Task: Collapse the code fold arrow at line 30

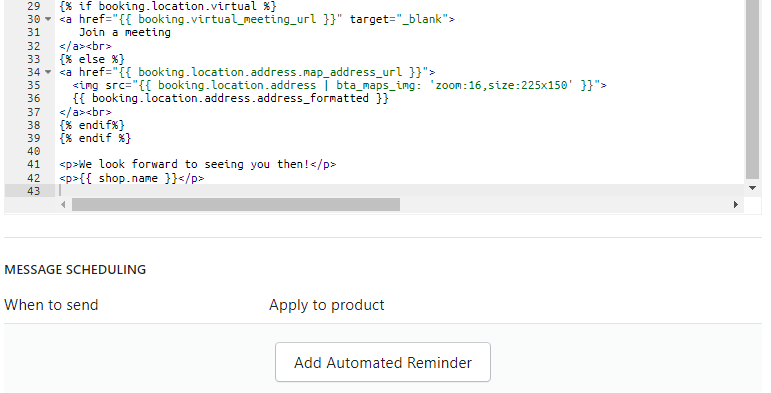Action: (48, 19)
